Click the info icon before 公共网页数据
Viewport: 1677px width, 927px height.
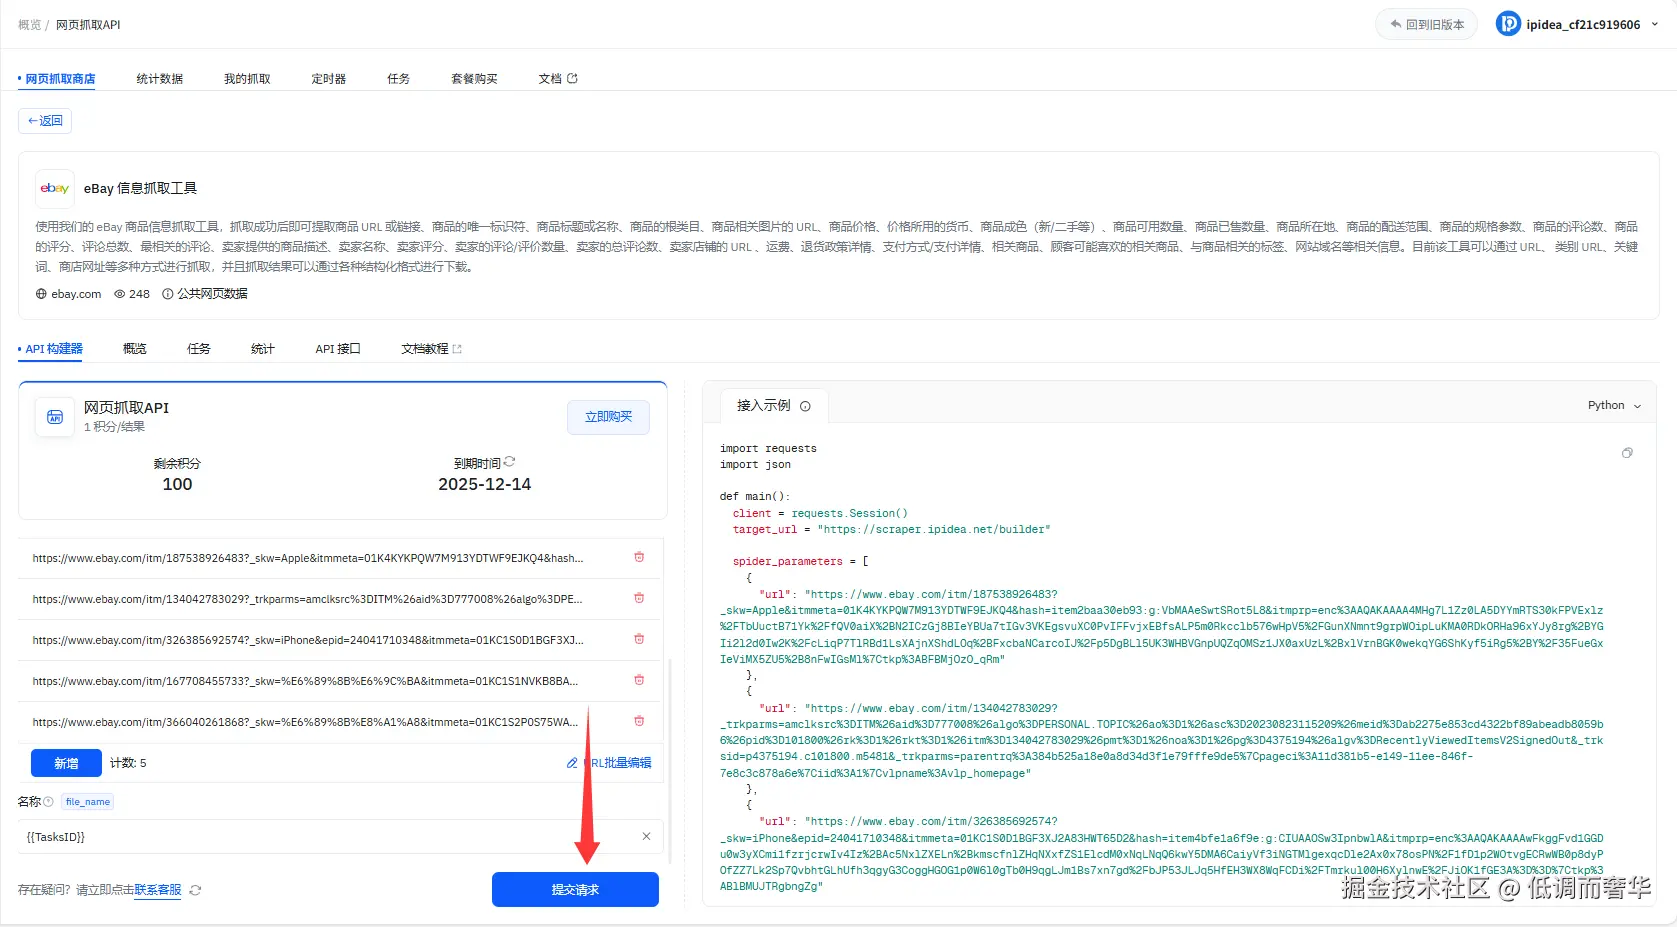168,294
